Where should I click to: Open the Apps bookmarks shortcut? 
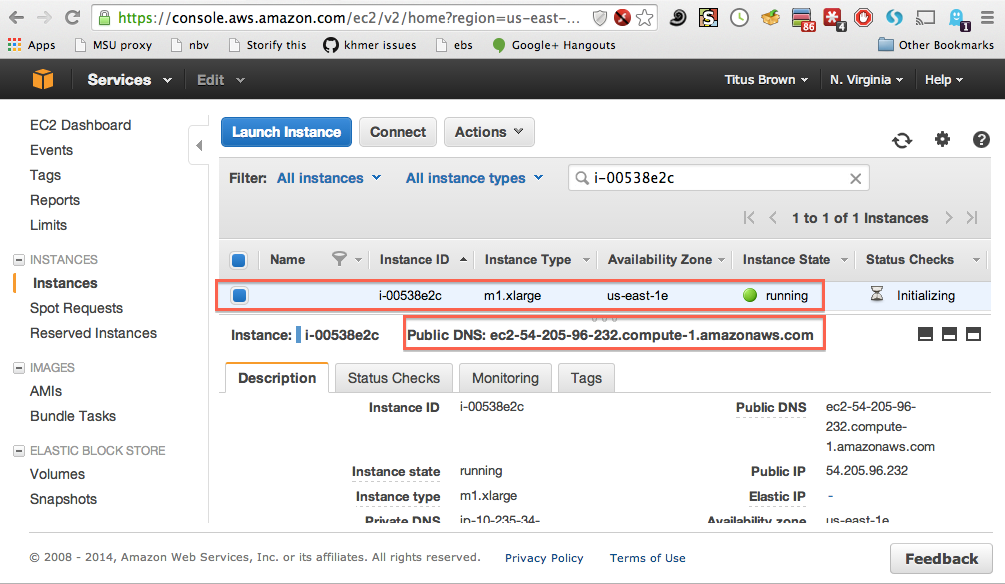(x=31, y=45)
